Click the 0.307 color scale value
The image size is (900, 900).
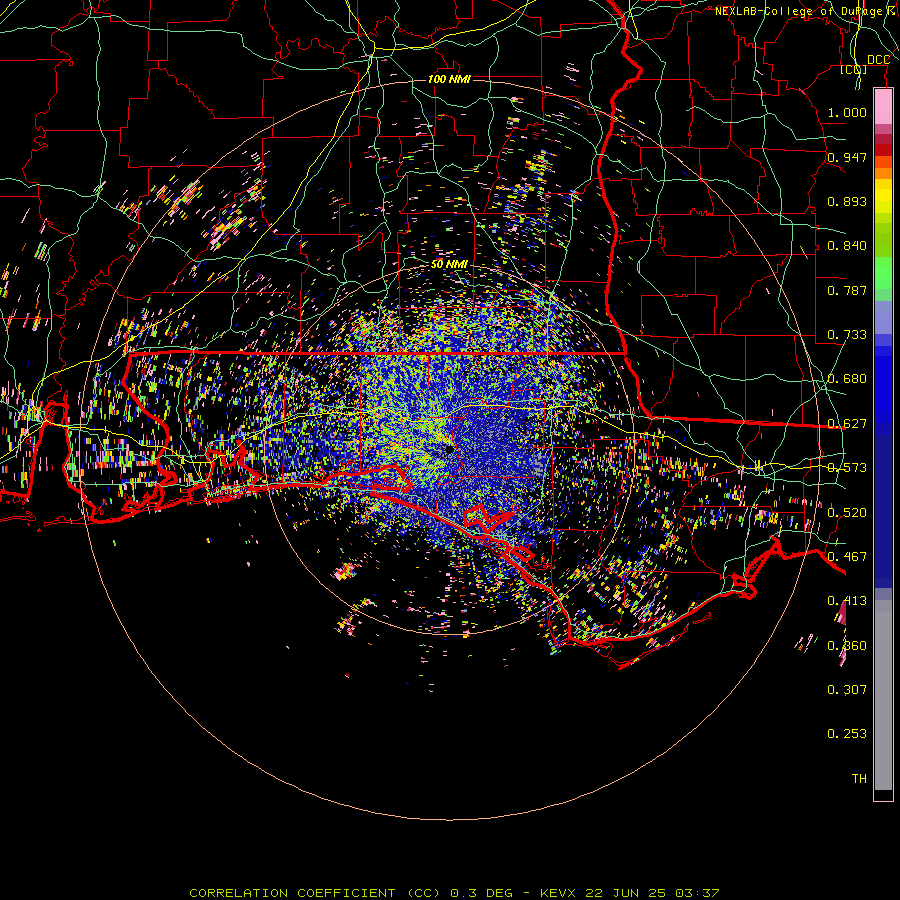tap(847, 690)
